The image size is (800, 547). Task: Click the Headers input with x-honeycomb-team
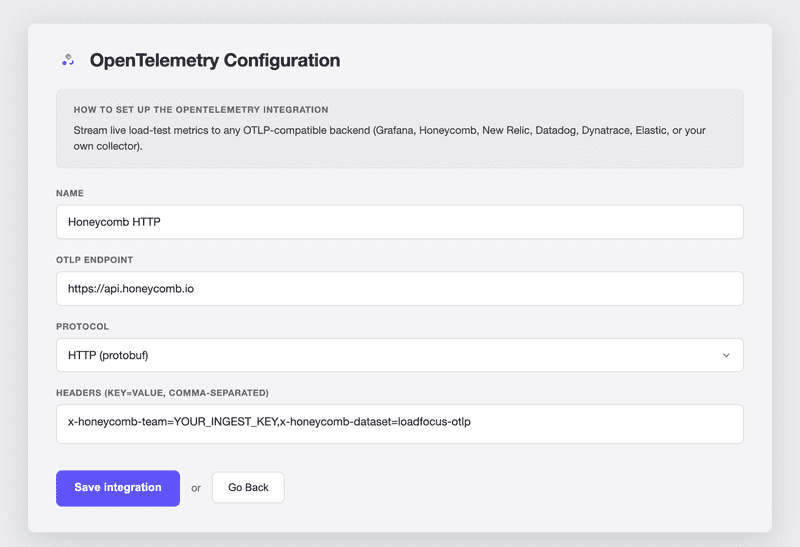point(399,424)
